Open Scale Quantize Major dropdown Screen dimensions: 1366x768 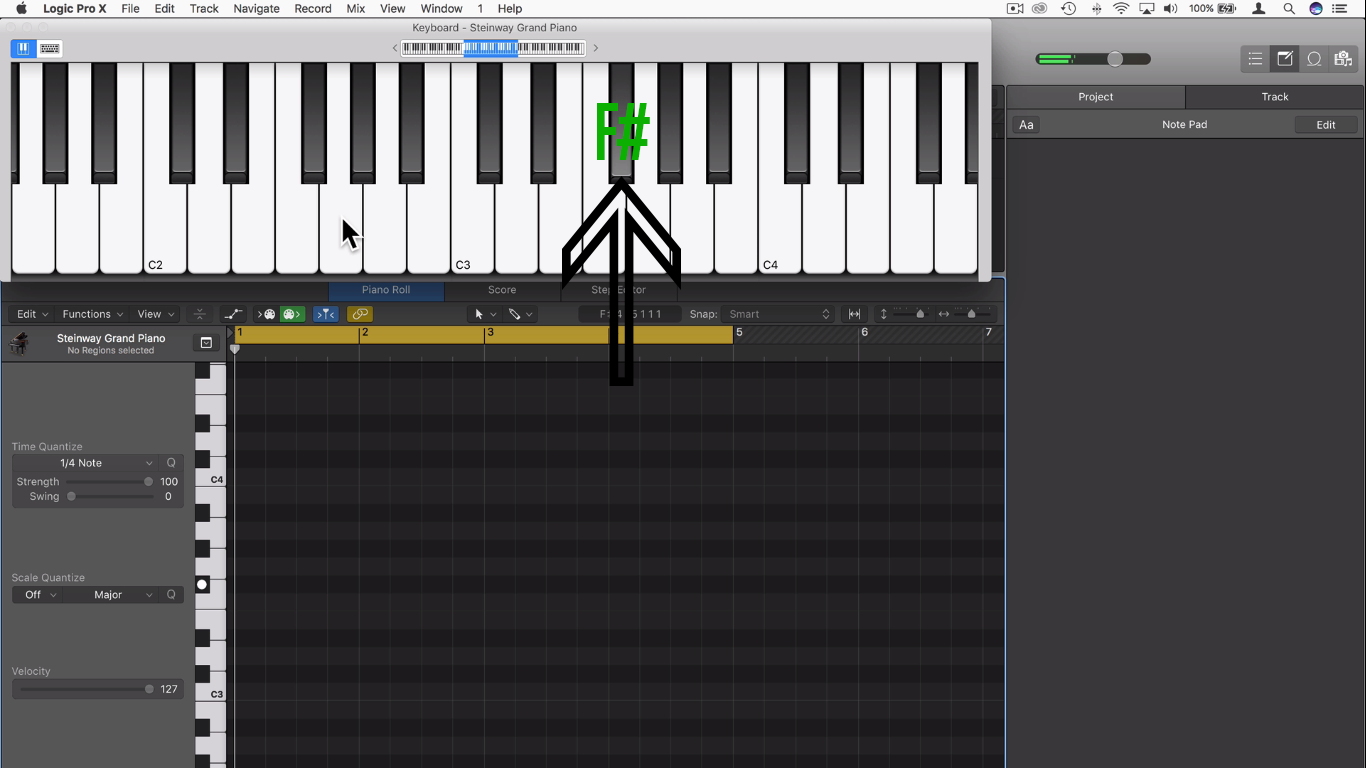click(x=112, y=595)
